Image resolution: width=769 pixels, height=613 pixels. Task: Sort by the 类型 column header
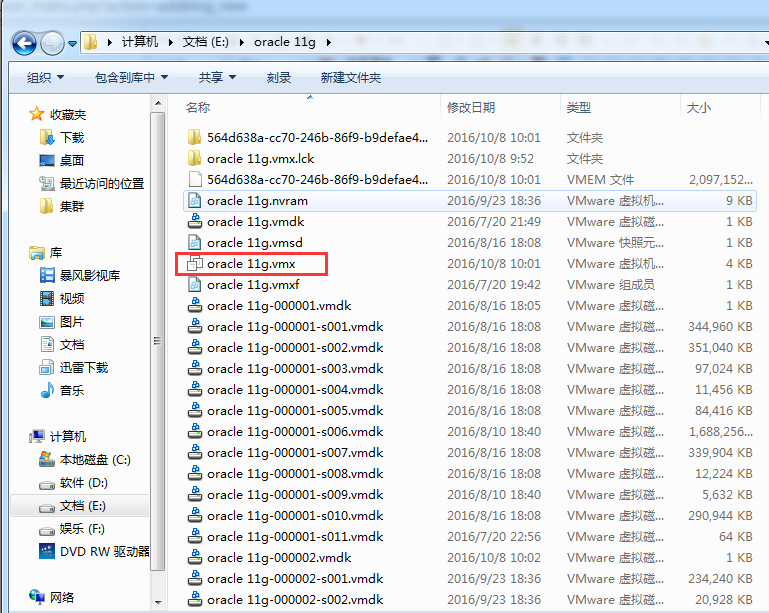579,107
